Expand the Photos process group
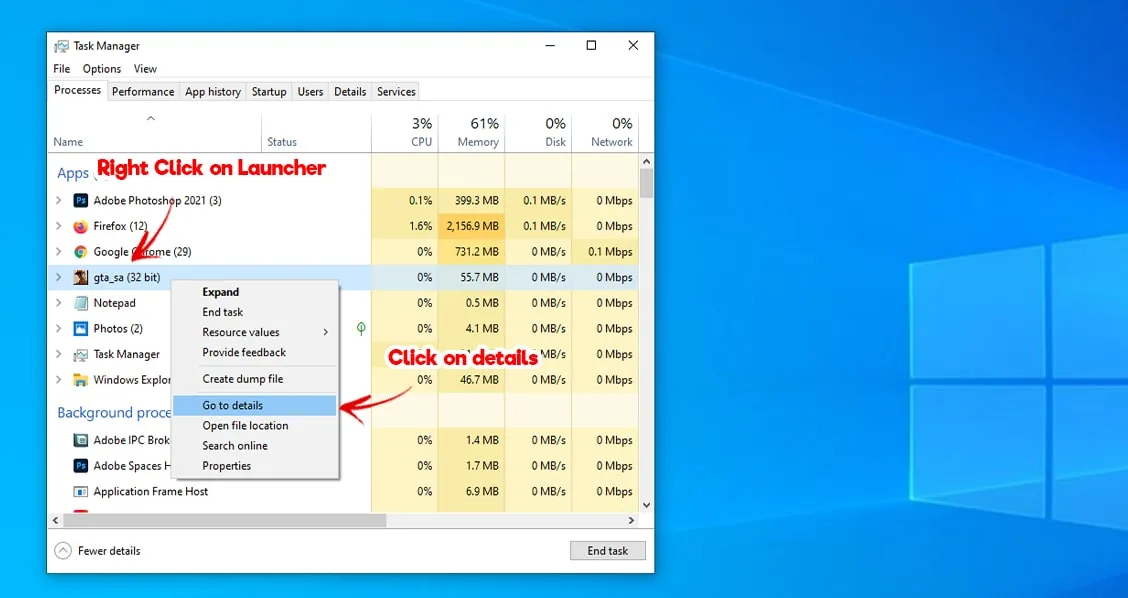The height and width of the screenshot is (598, 1128). pyautogui.click(x=59, y=328)
